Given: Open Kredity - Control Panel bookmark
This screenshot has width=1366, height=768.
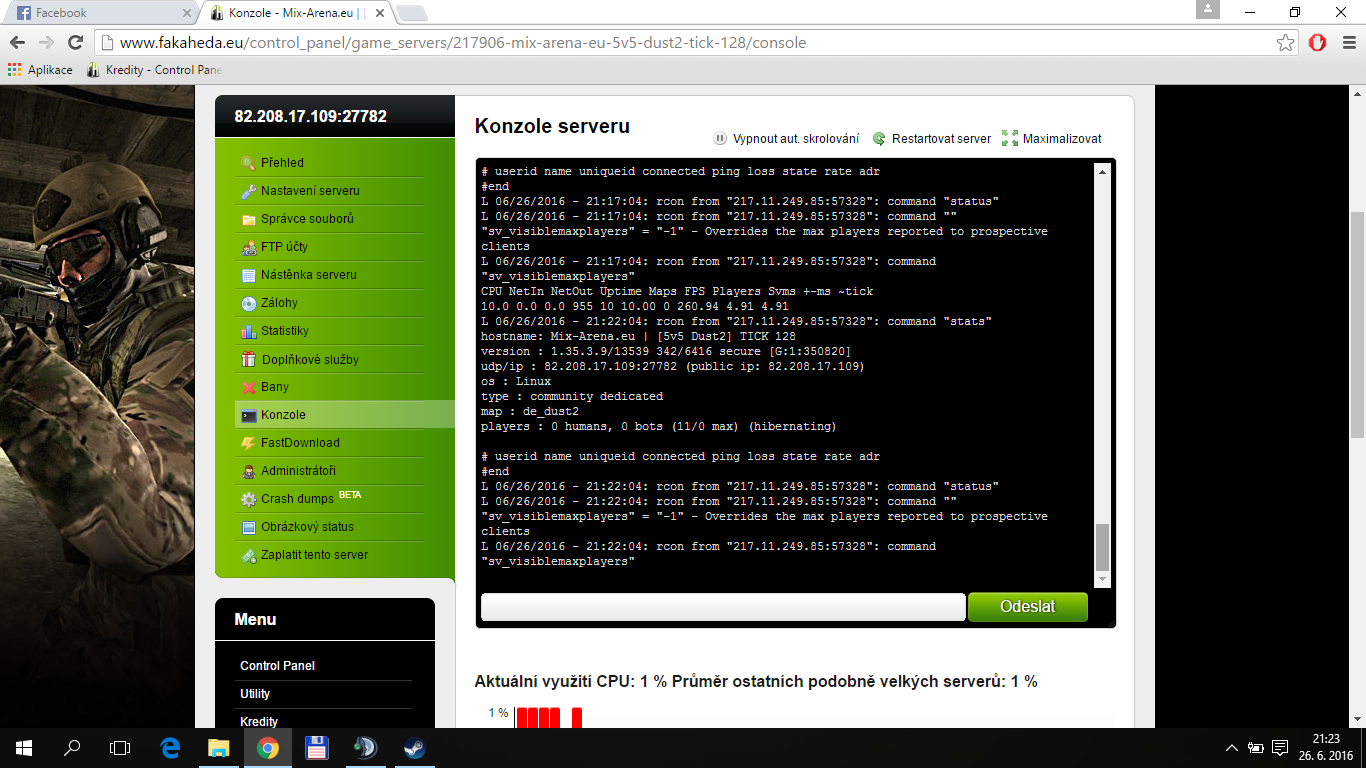Looking at the screenshot, I should pos(155,70).
